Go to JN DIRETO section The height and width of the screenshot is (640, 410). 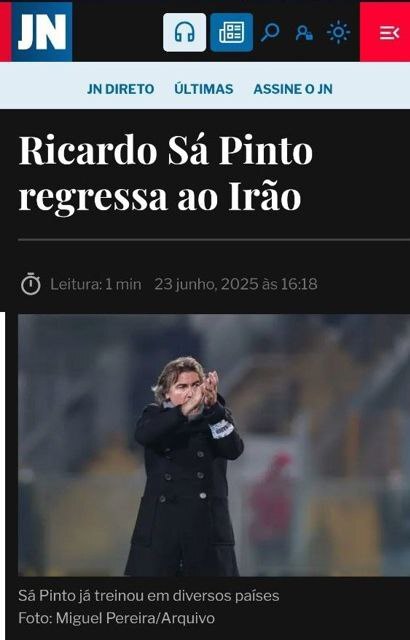(x=120, y=89)
